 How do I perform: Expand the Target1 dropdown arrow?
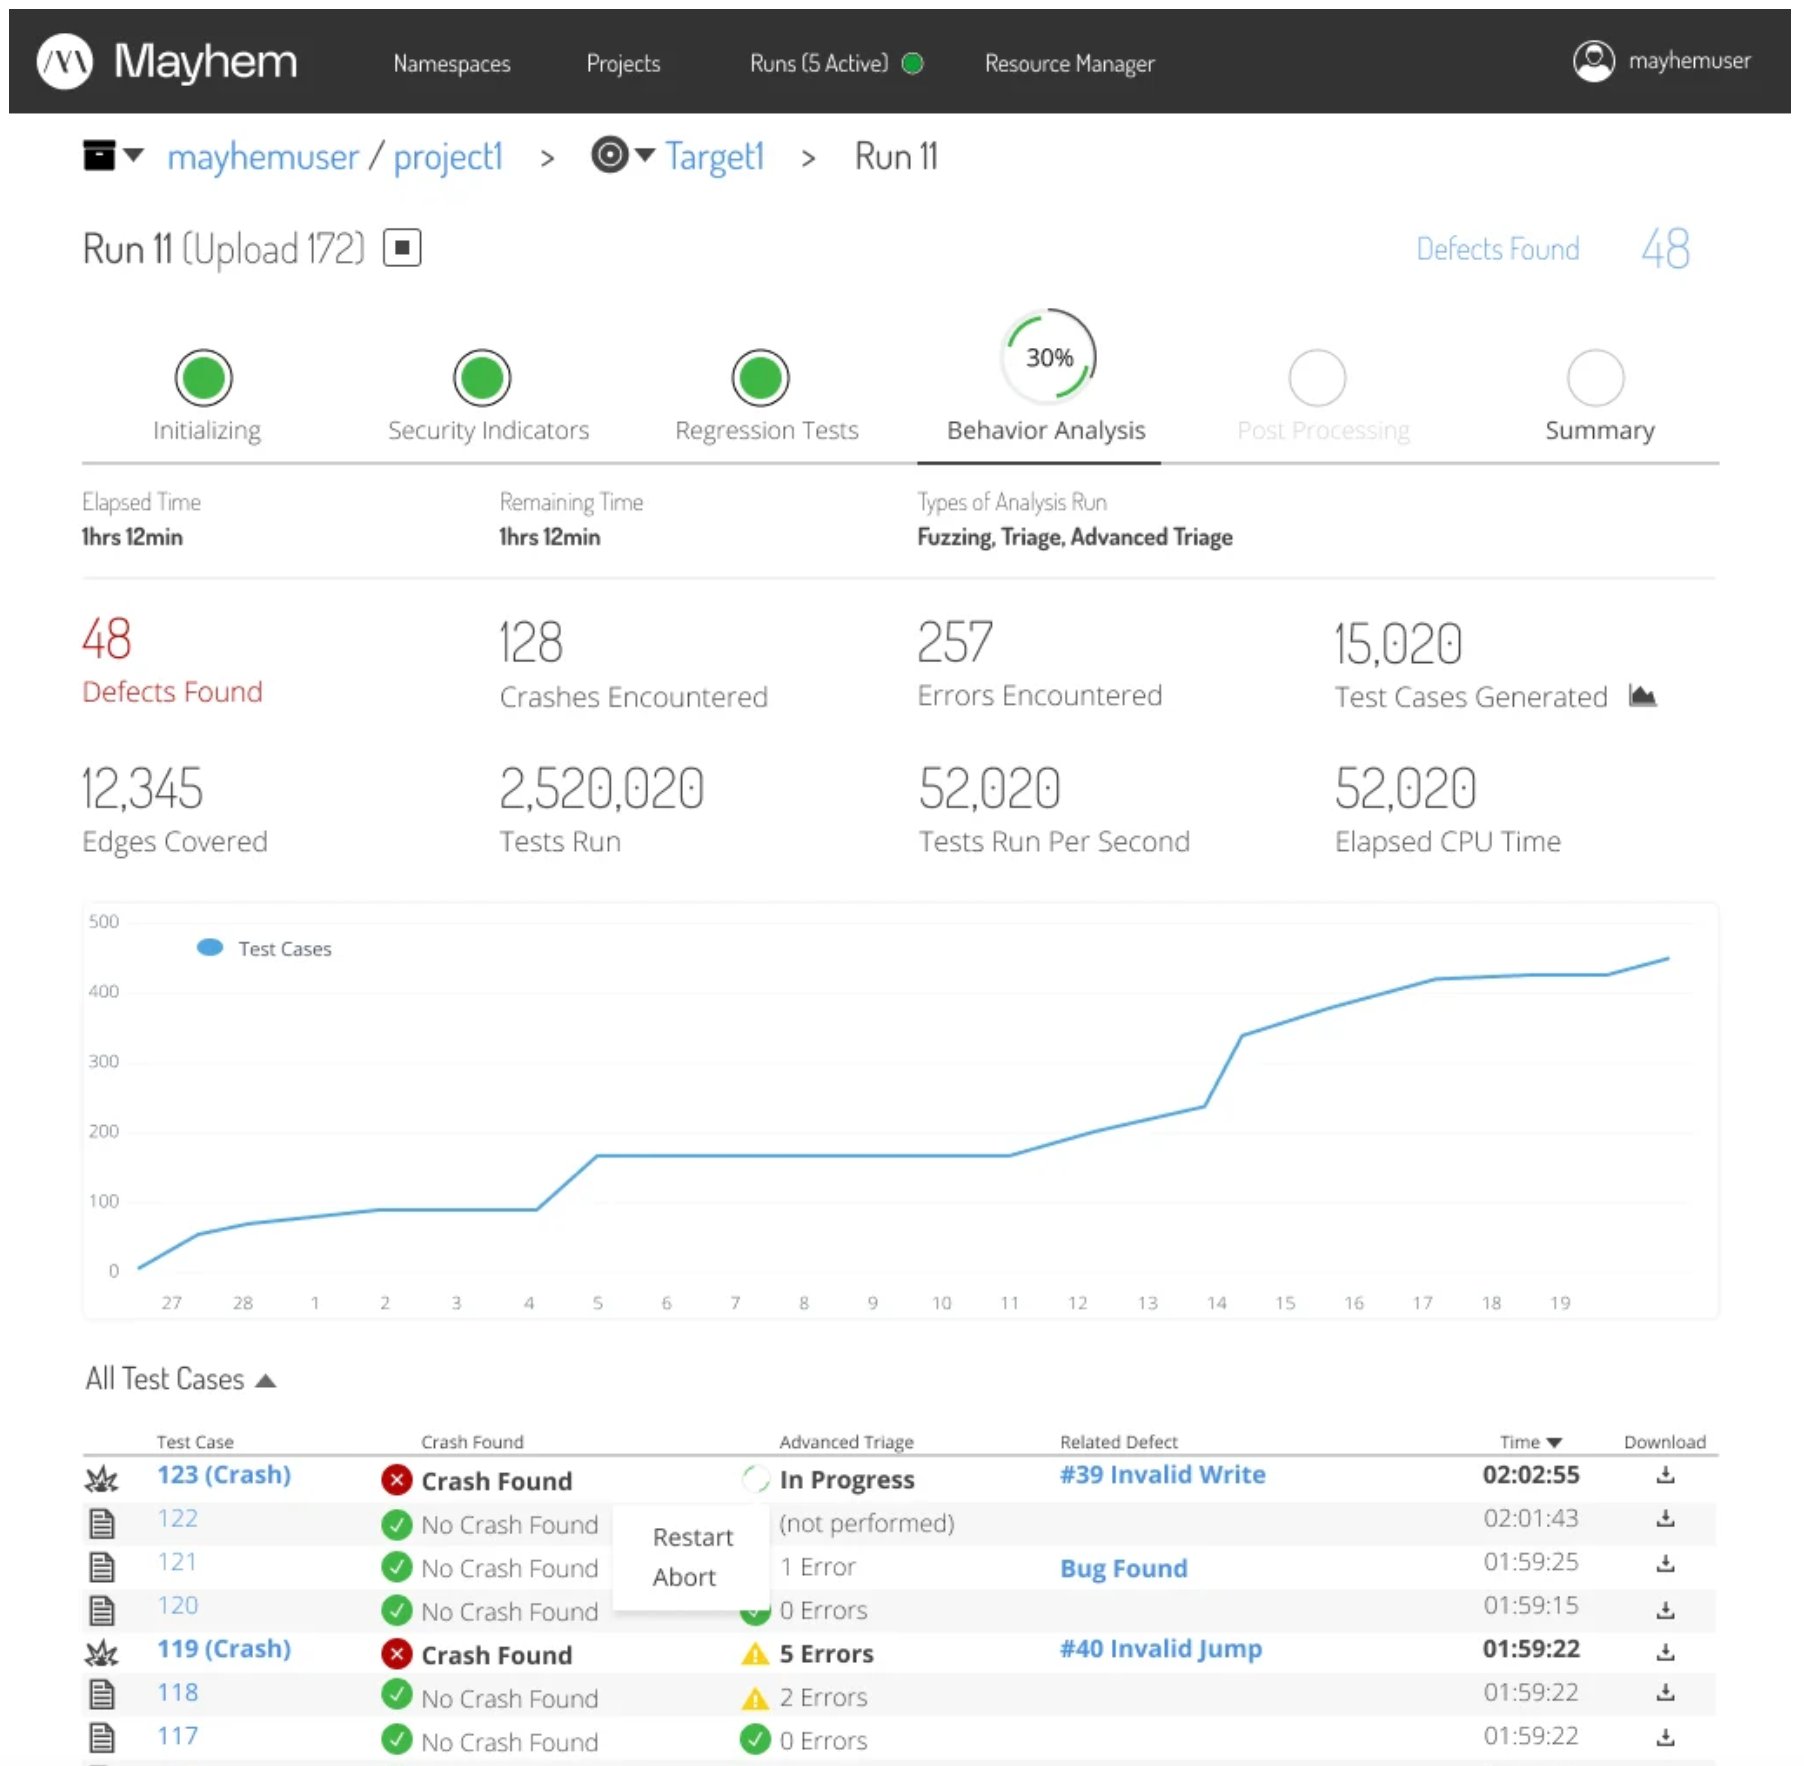(x=644, y=156)
